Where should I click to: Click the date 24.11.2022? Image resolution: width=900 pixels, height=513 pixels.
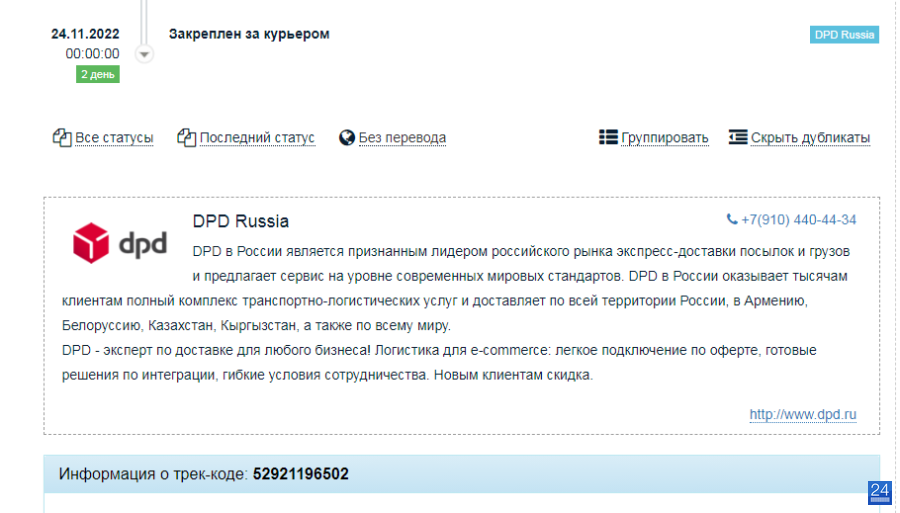(x=85, y=34)
